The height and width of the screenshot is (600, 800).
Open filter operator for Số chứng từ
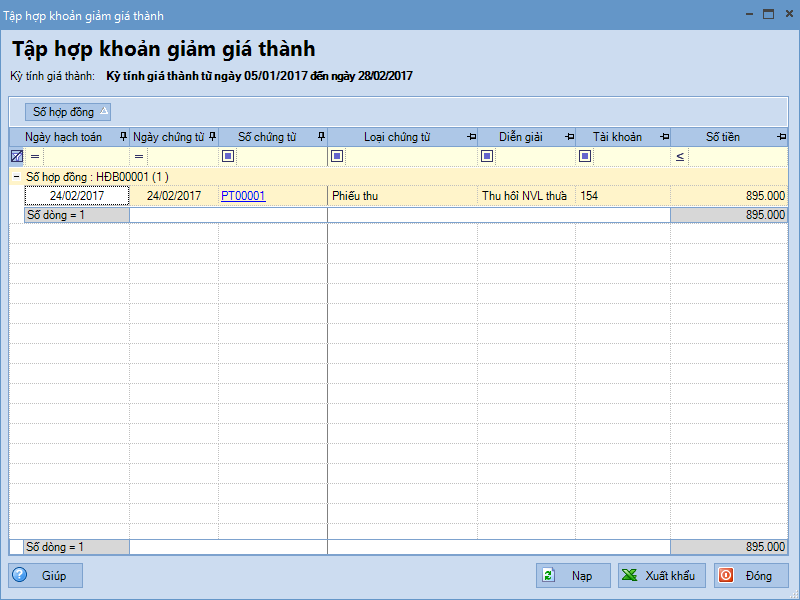coord(228,156)
